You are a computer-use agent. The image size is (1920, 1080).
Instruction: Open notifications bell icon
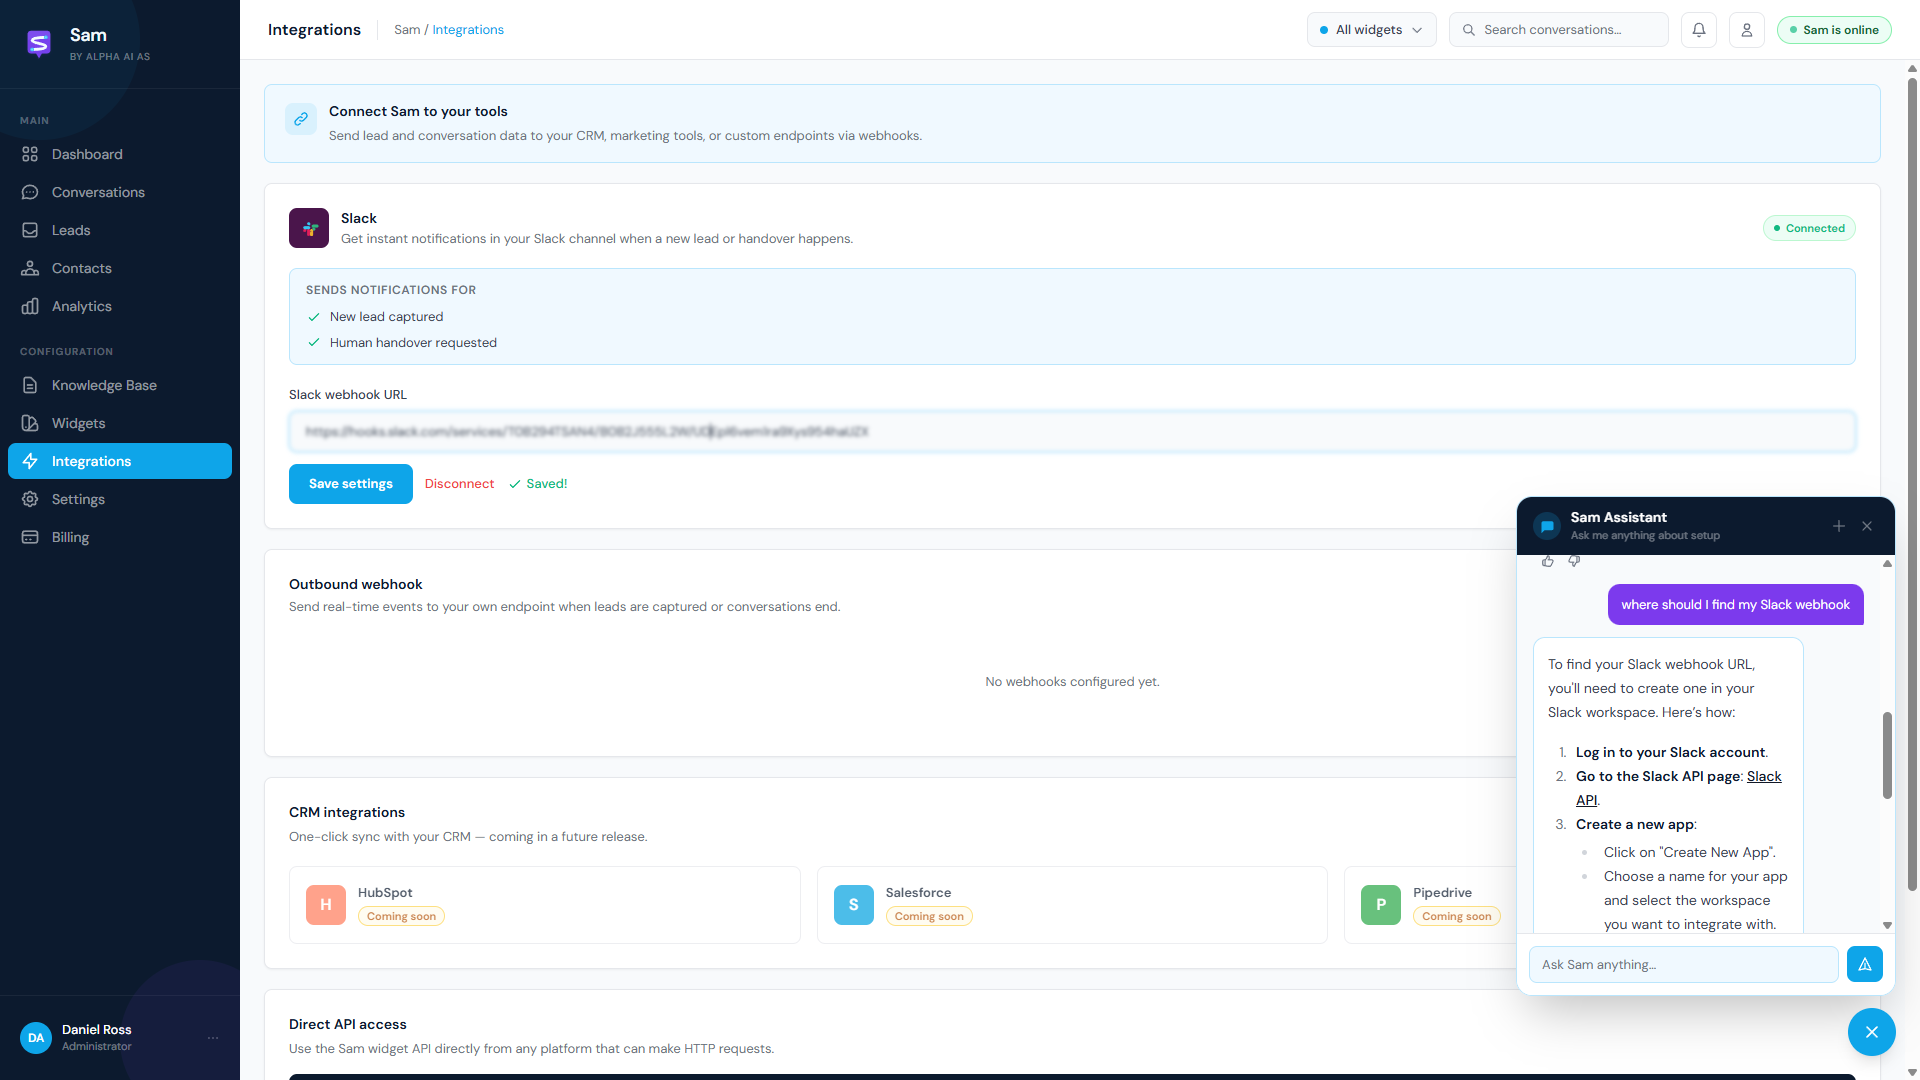(1698, 30)
